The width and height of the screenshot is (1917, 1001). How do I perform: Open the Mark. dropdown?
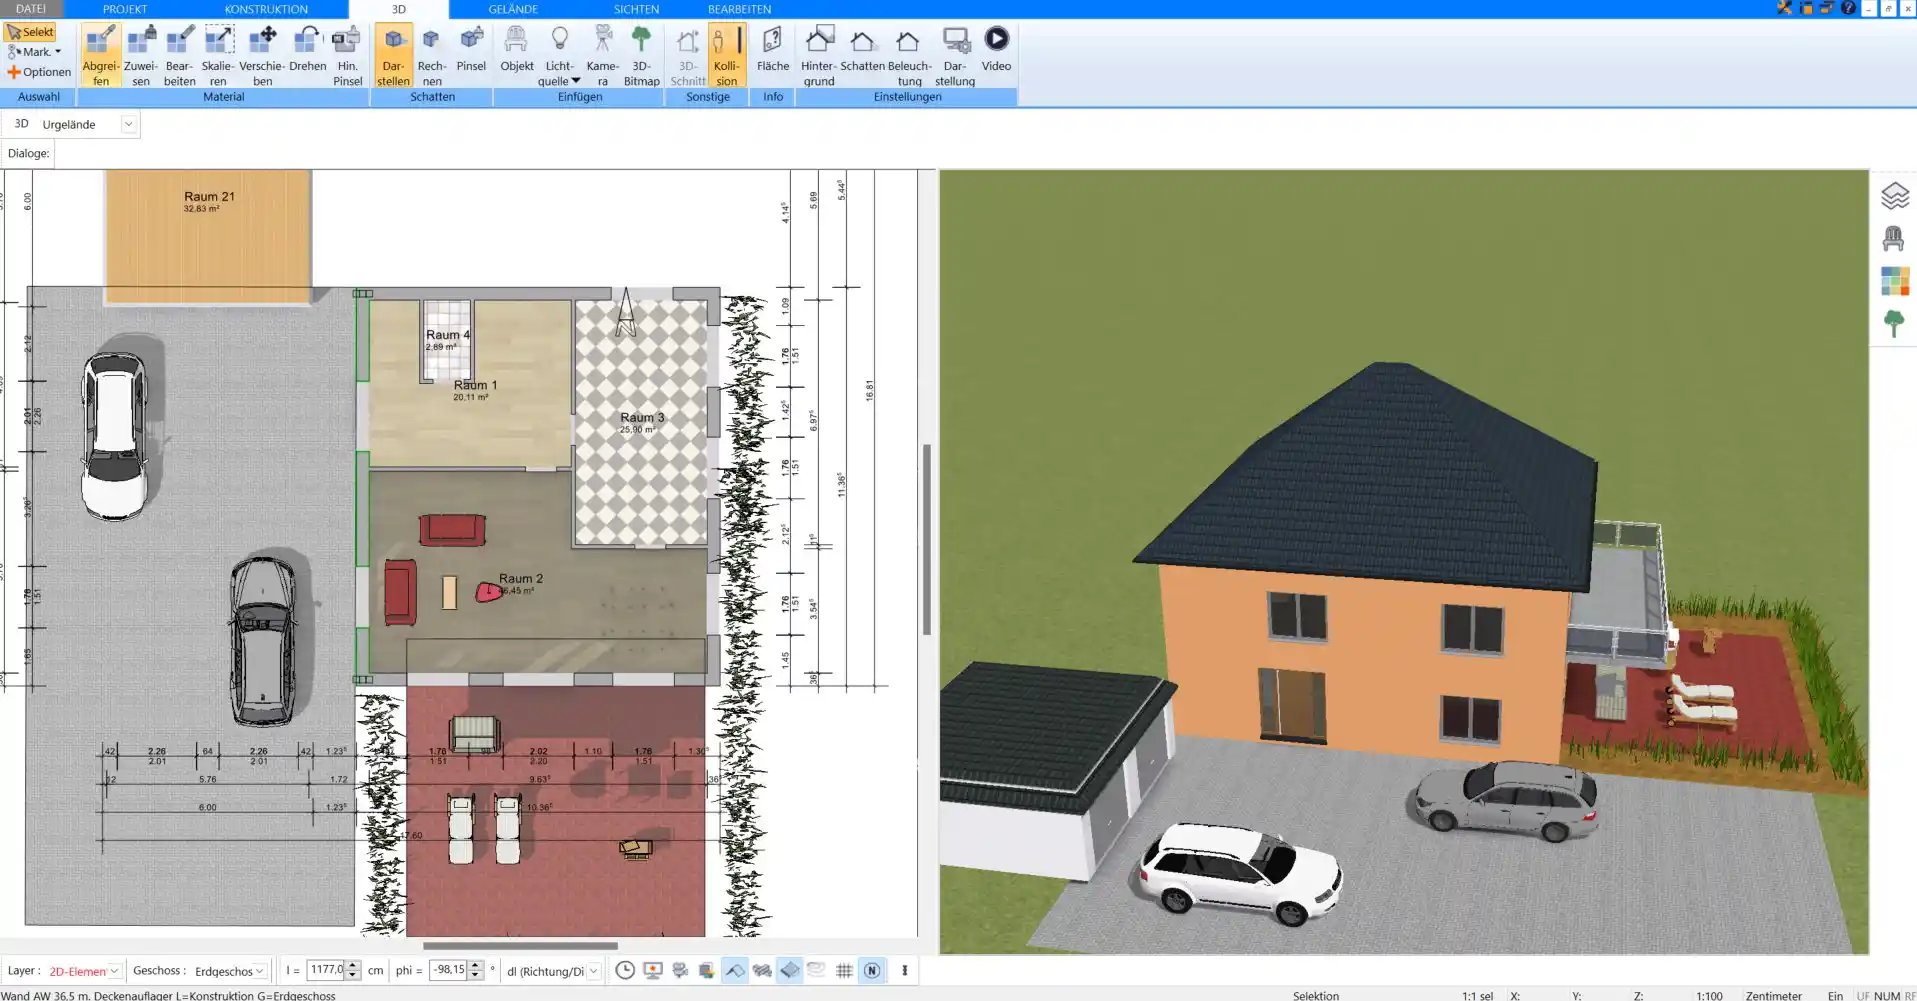pyautogui.click(x=35, y=52)
